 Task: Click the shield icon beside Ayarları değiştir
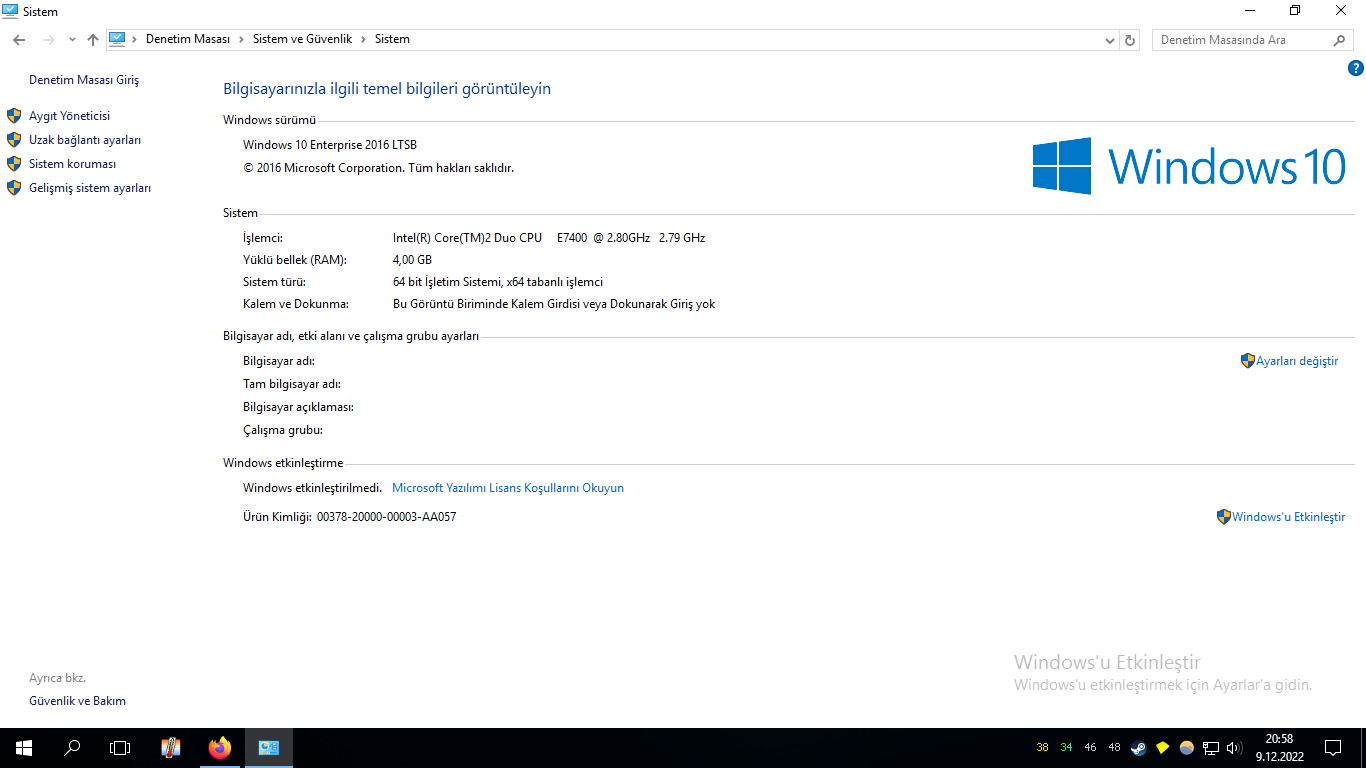click(1248, 361)
